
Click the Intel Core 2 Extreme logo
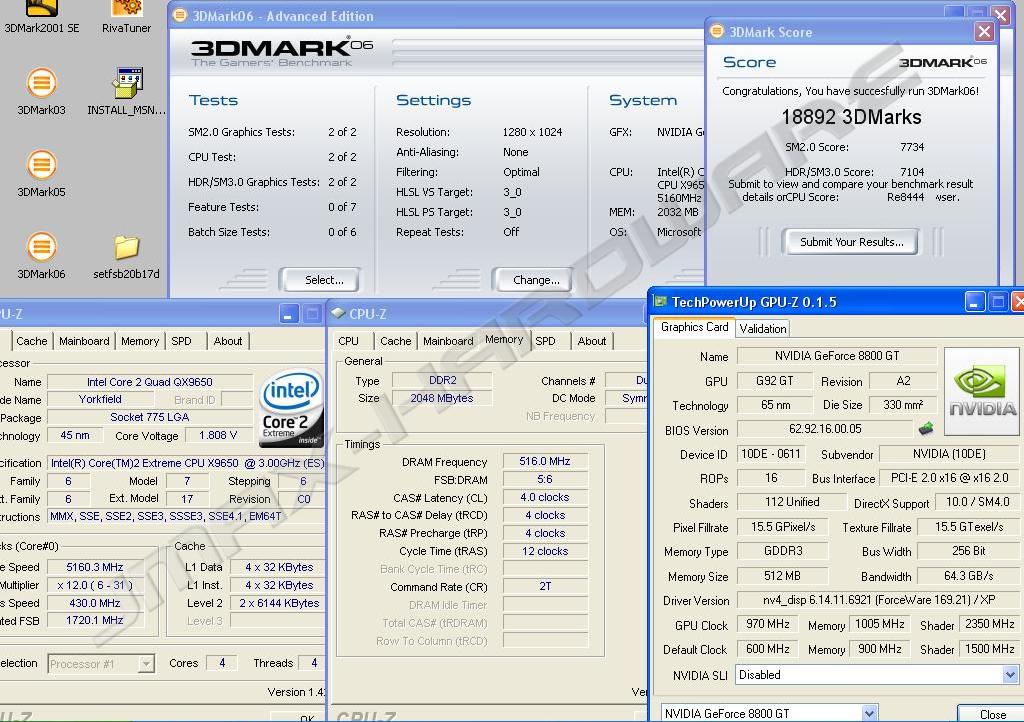(x=291, y=408)
